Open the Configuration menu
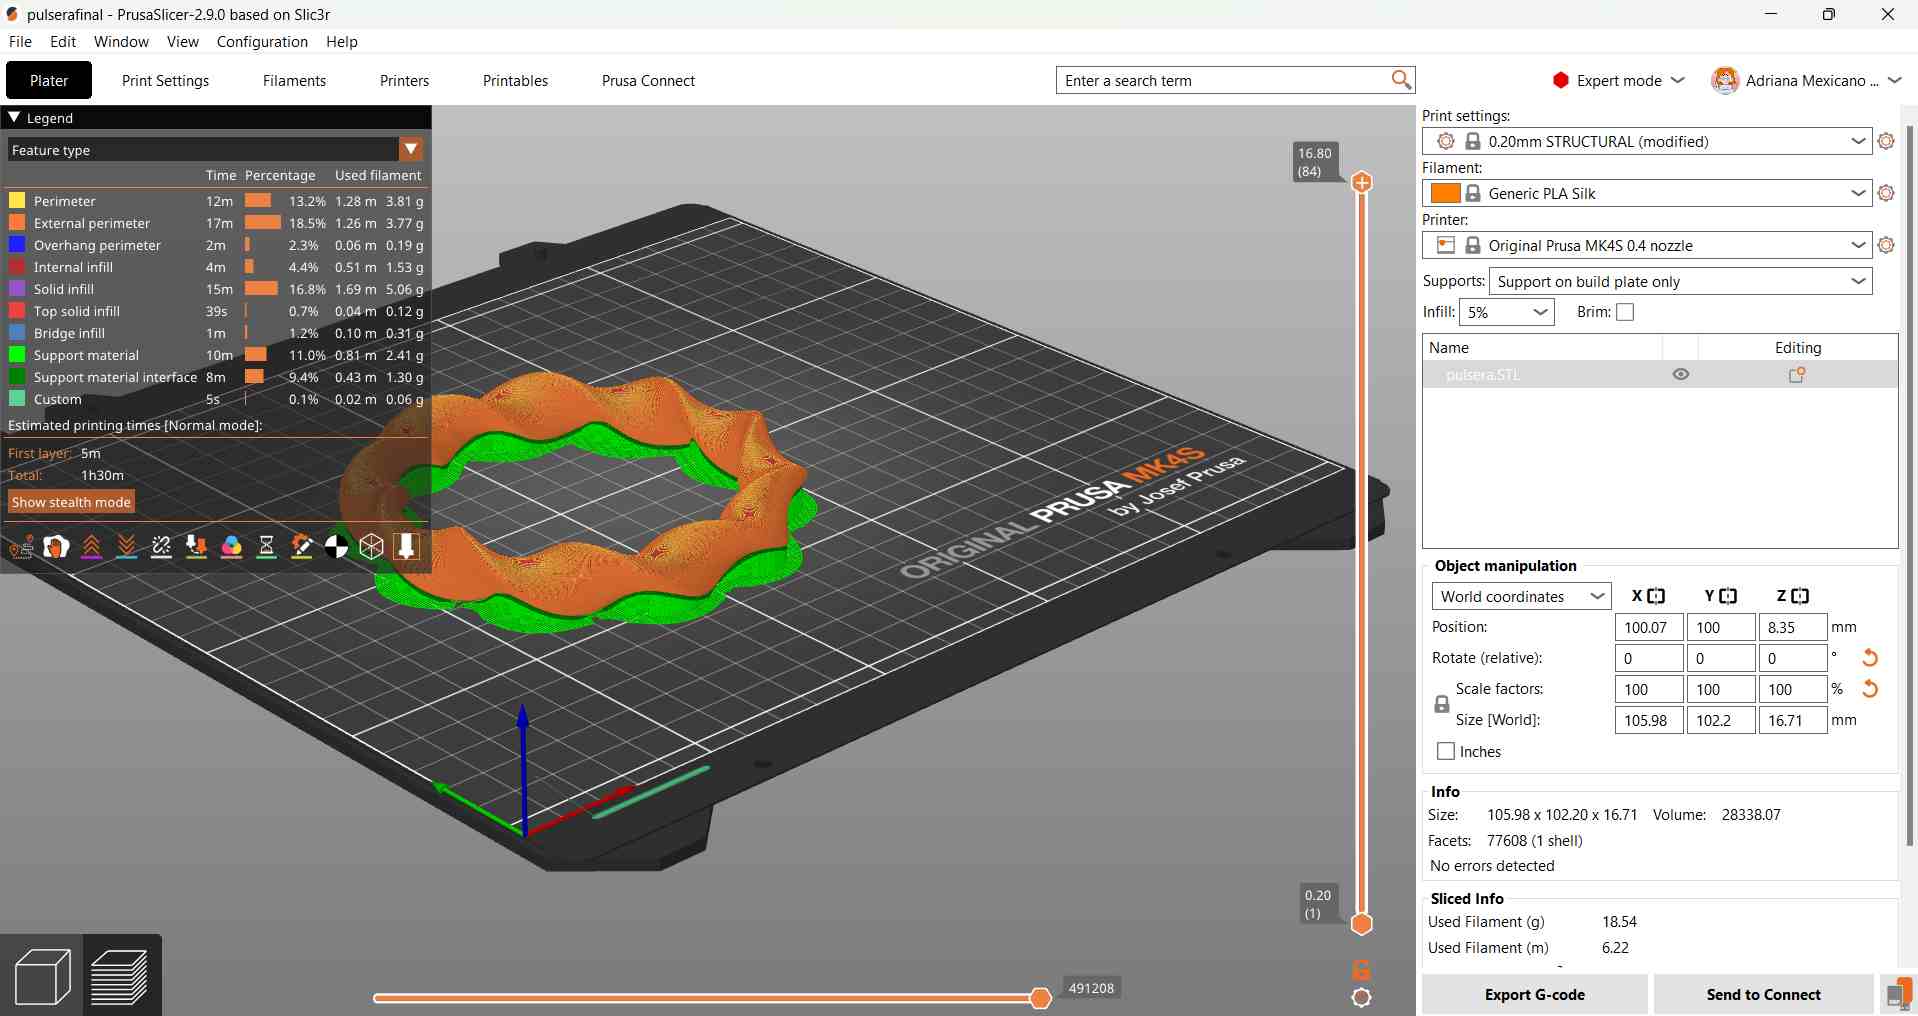Image resolution: width=1918 pixels, height=1016 pixels. coord(262,42)
